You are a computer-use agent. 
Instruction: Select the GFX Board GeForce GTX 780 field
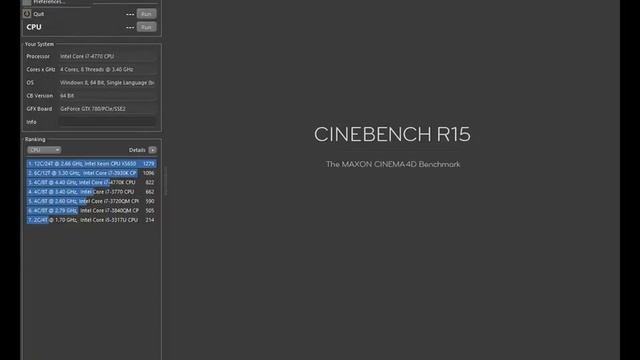[107, 109]
